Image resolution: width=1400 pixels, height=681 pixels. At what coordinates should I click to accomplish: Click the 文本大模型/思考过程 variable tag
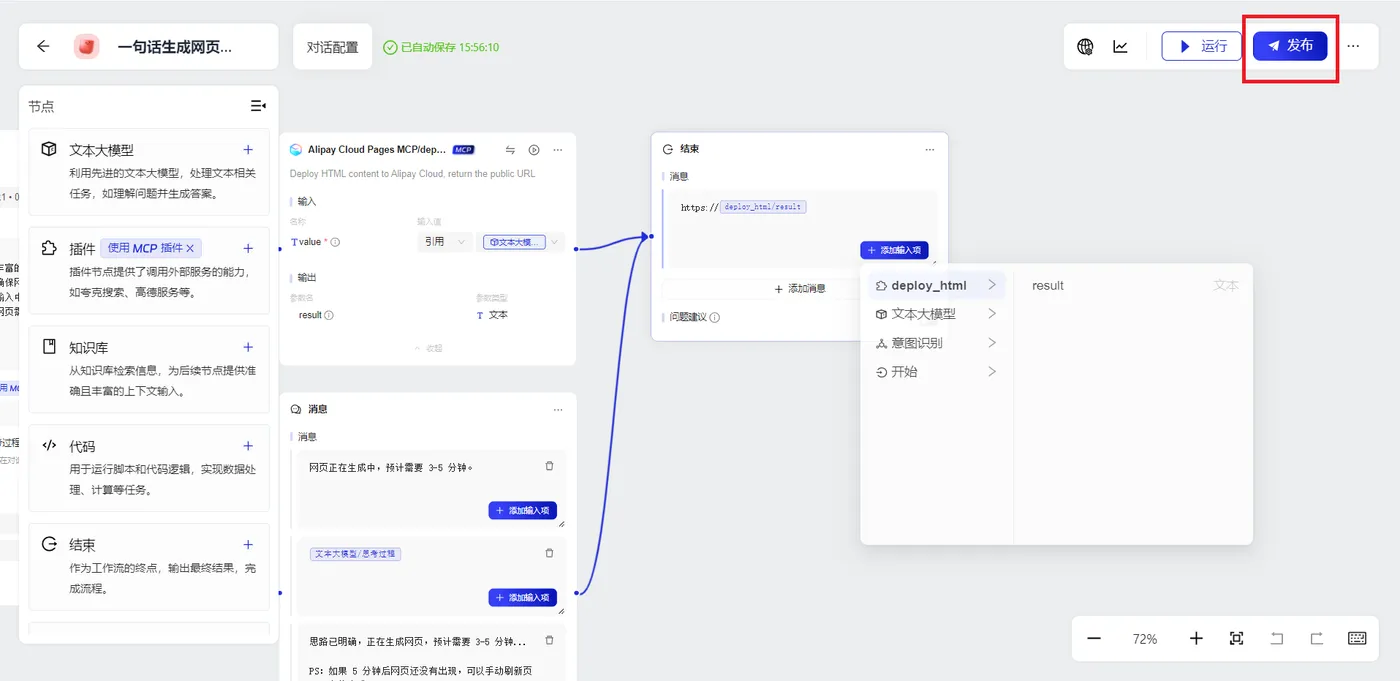(x=355, y=554)
